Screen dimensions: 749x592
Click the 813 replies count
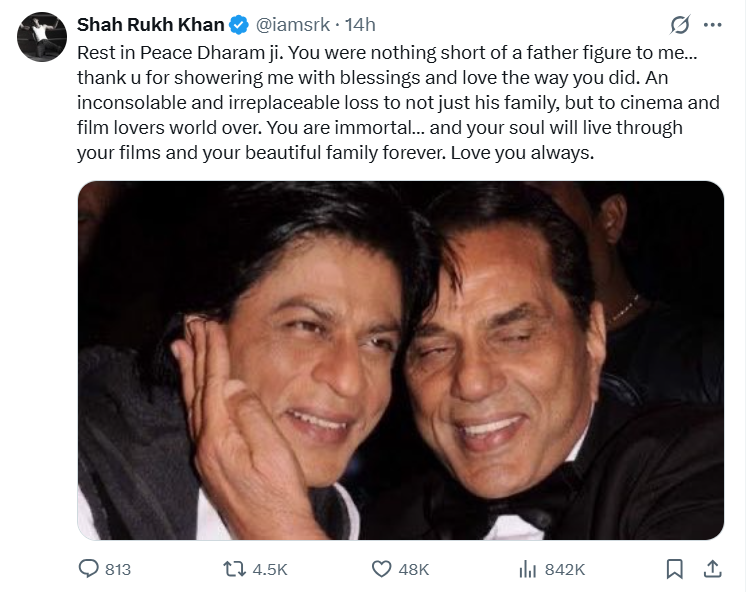point(118,569)
